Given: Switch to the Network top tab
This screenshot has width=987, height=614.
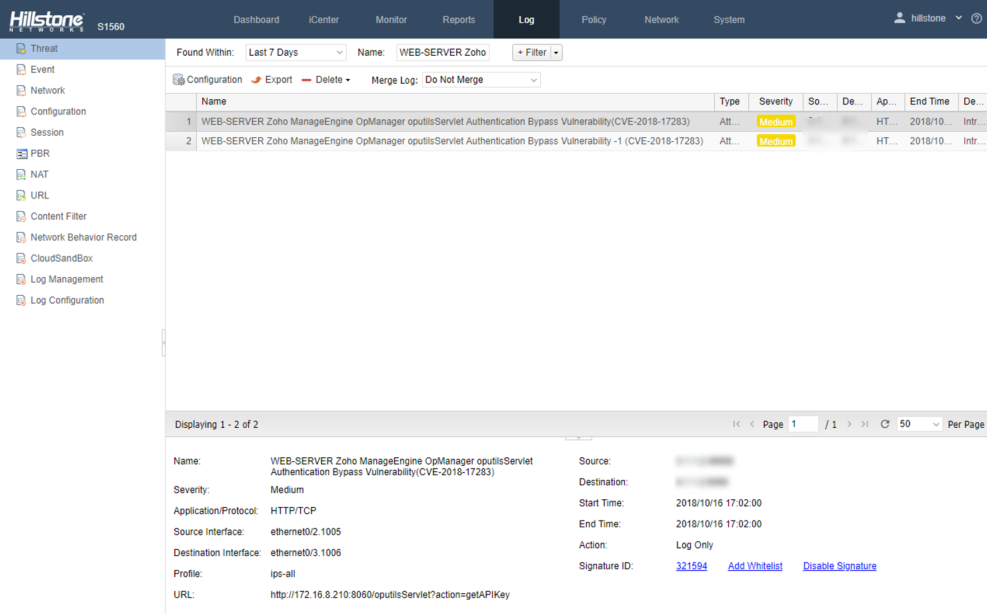Looking at the screenshot, I should tap(662, 20).
